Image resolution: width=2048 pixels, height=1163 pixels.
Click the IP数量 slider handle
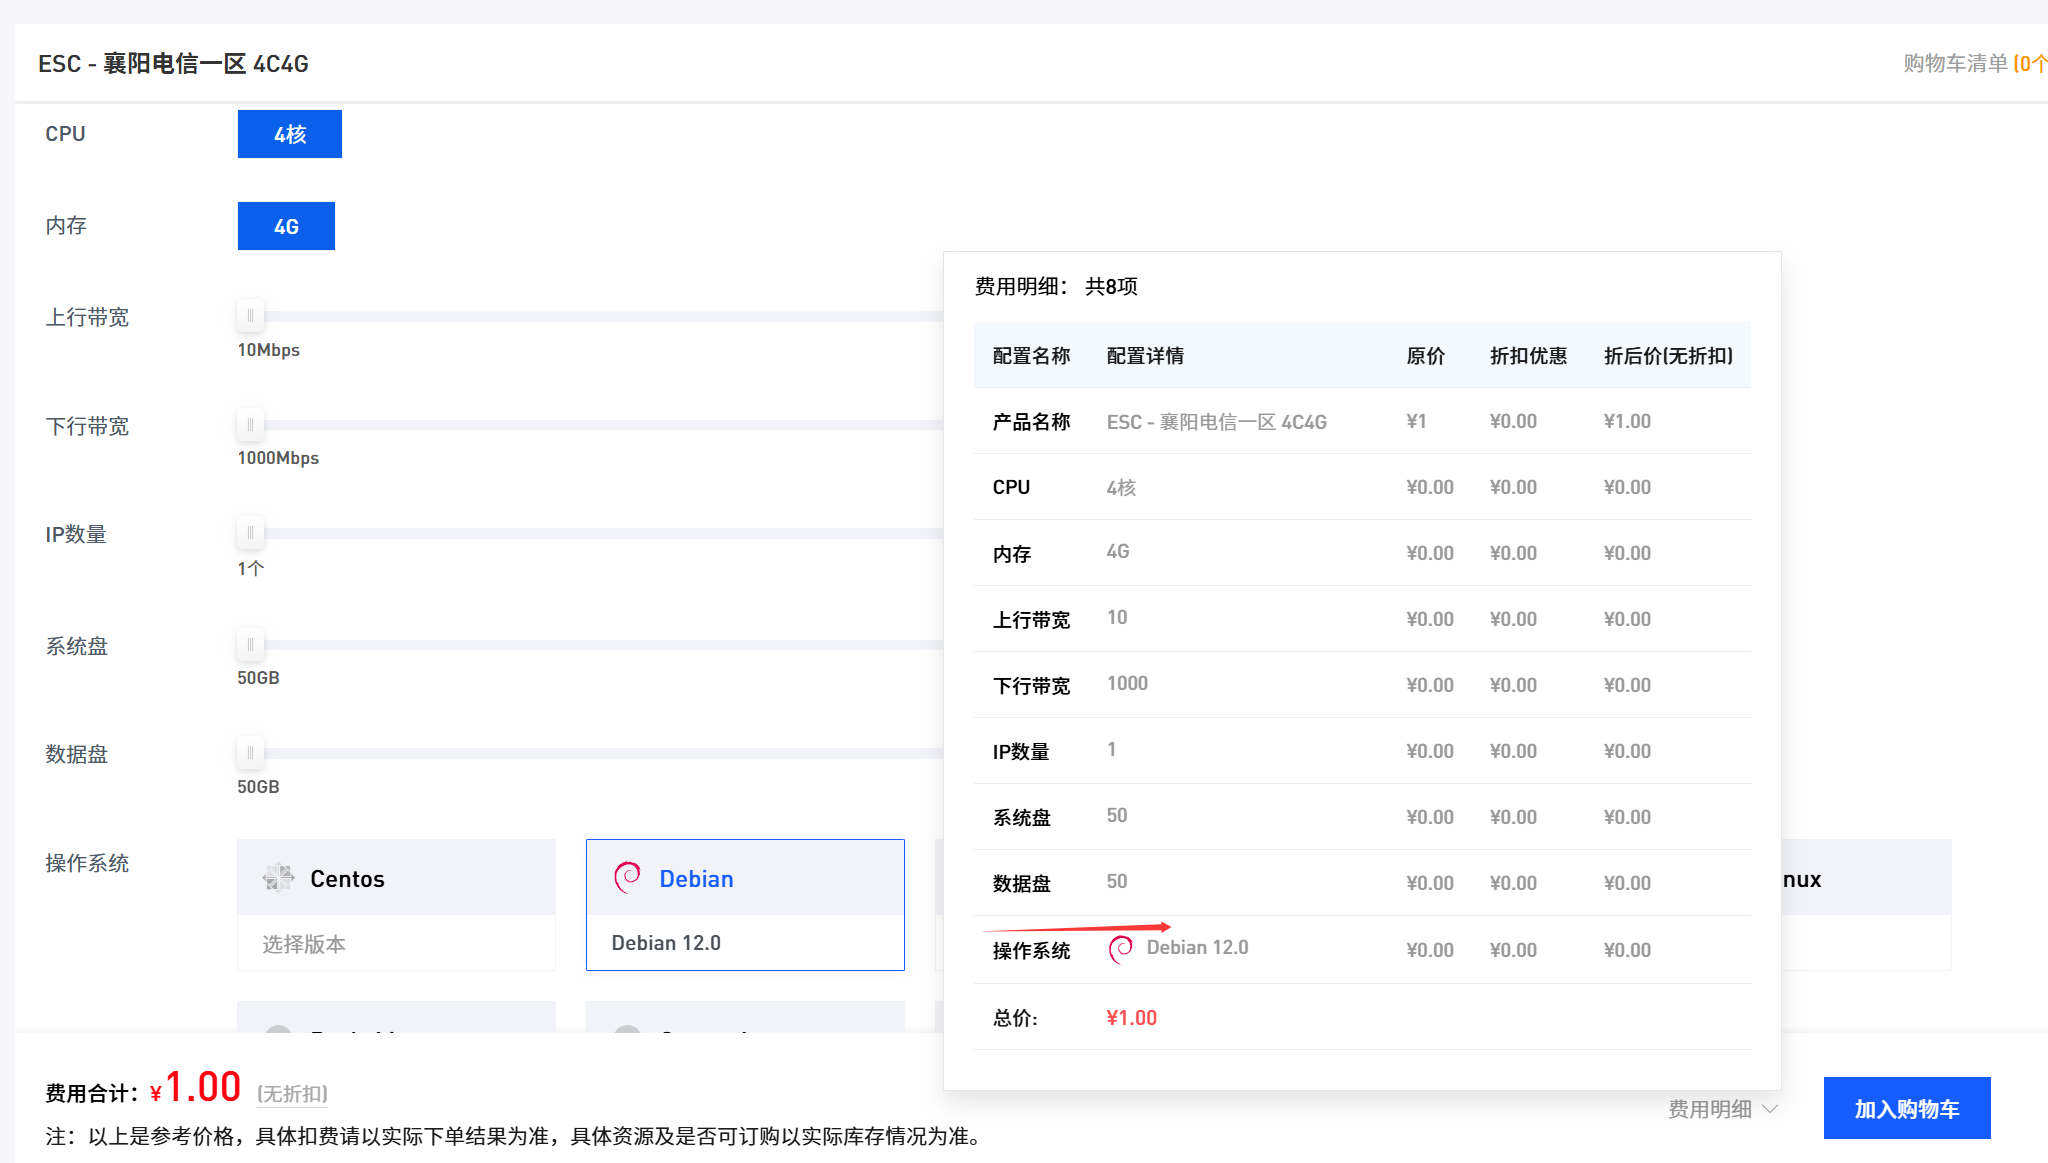click(x=250, y=533)
